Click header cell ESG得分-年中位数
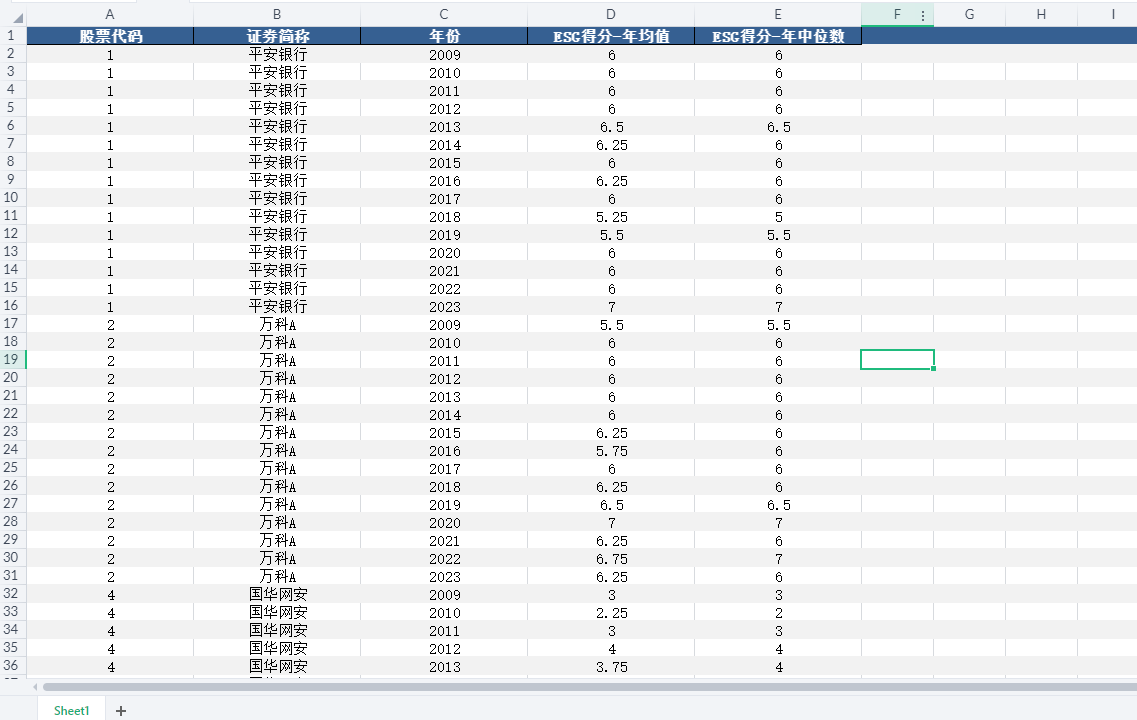 pyautogui.click(x=778, y=36)
